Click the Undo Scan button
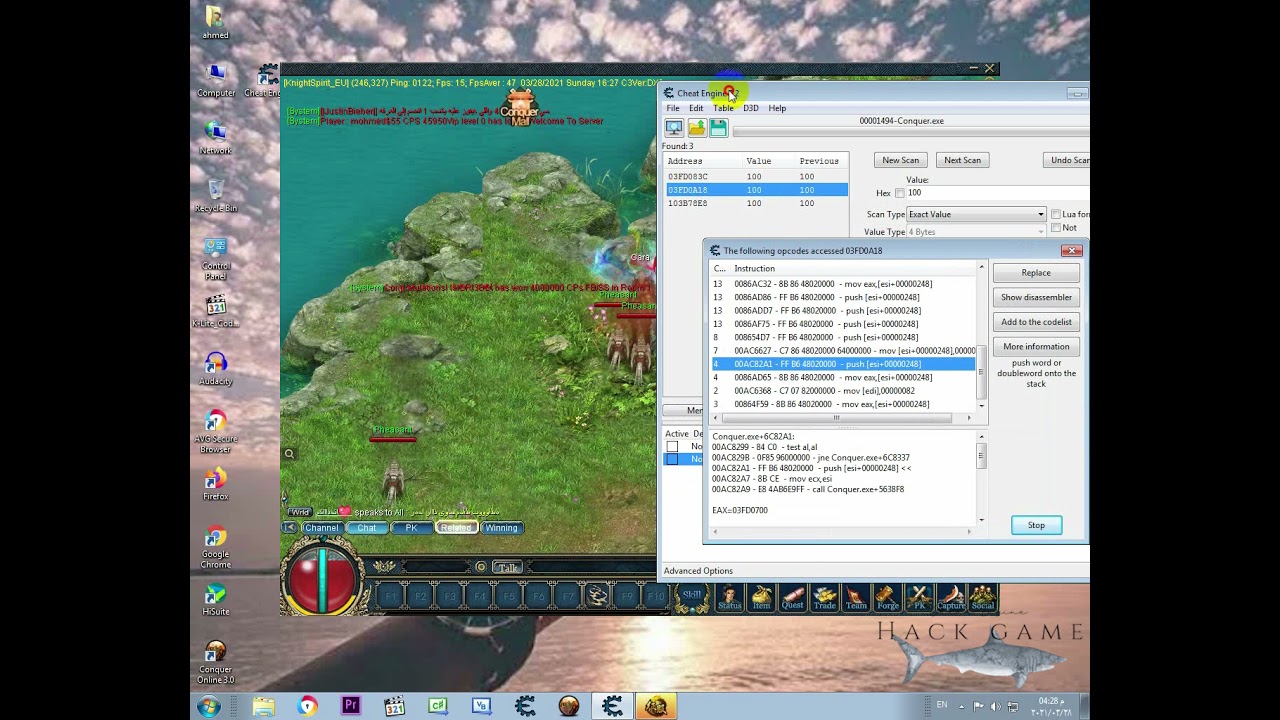 click(1066, 160)
